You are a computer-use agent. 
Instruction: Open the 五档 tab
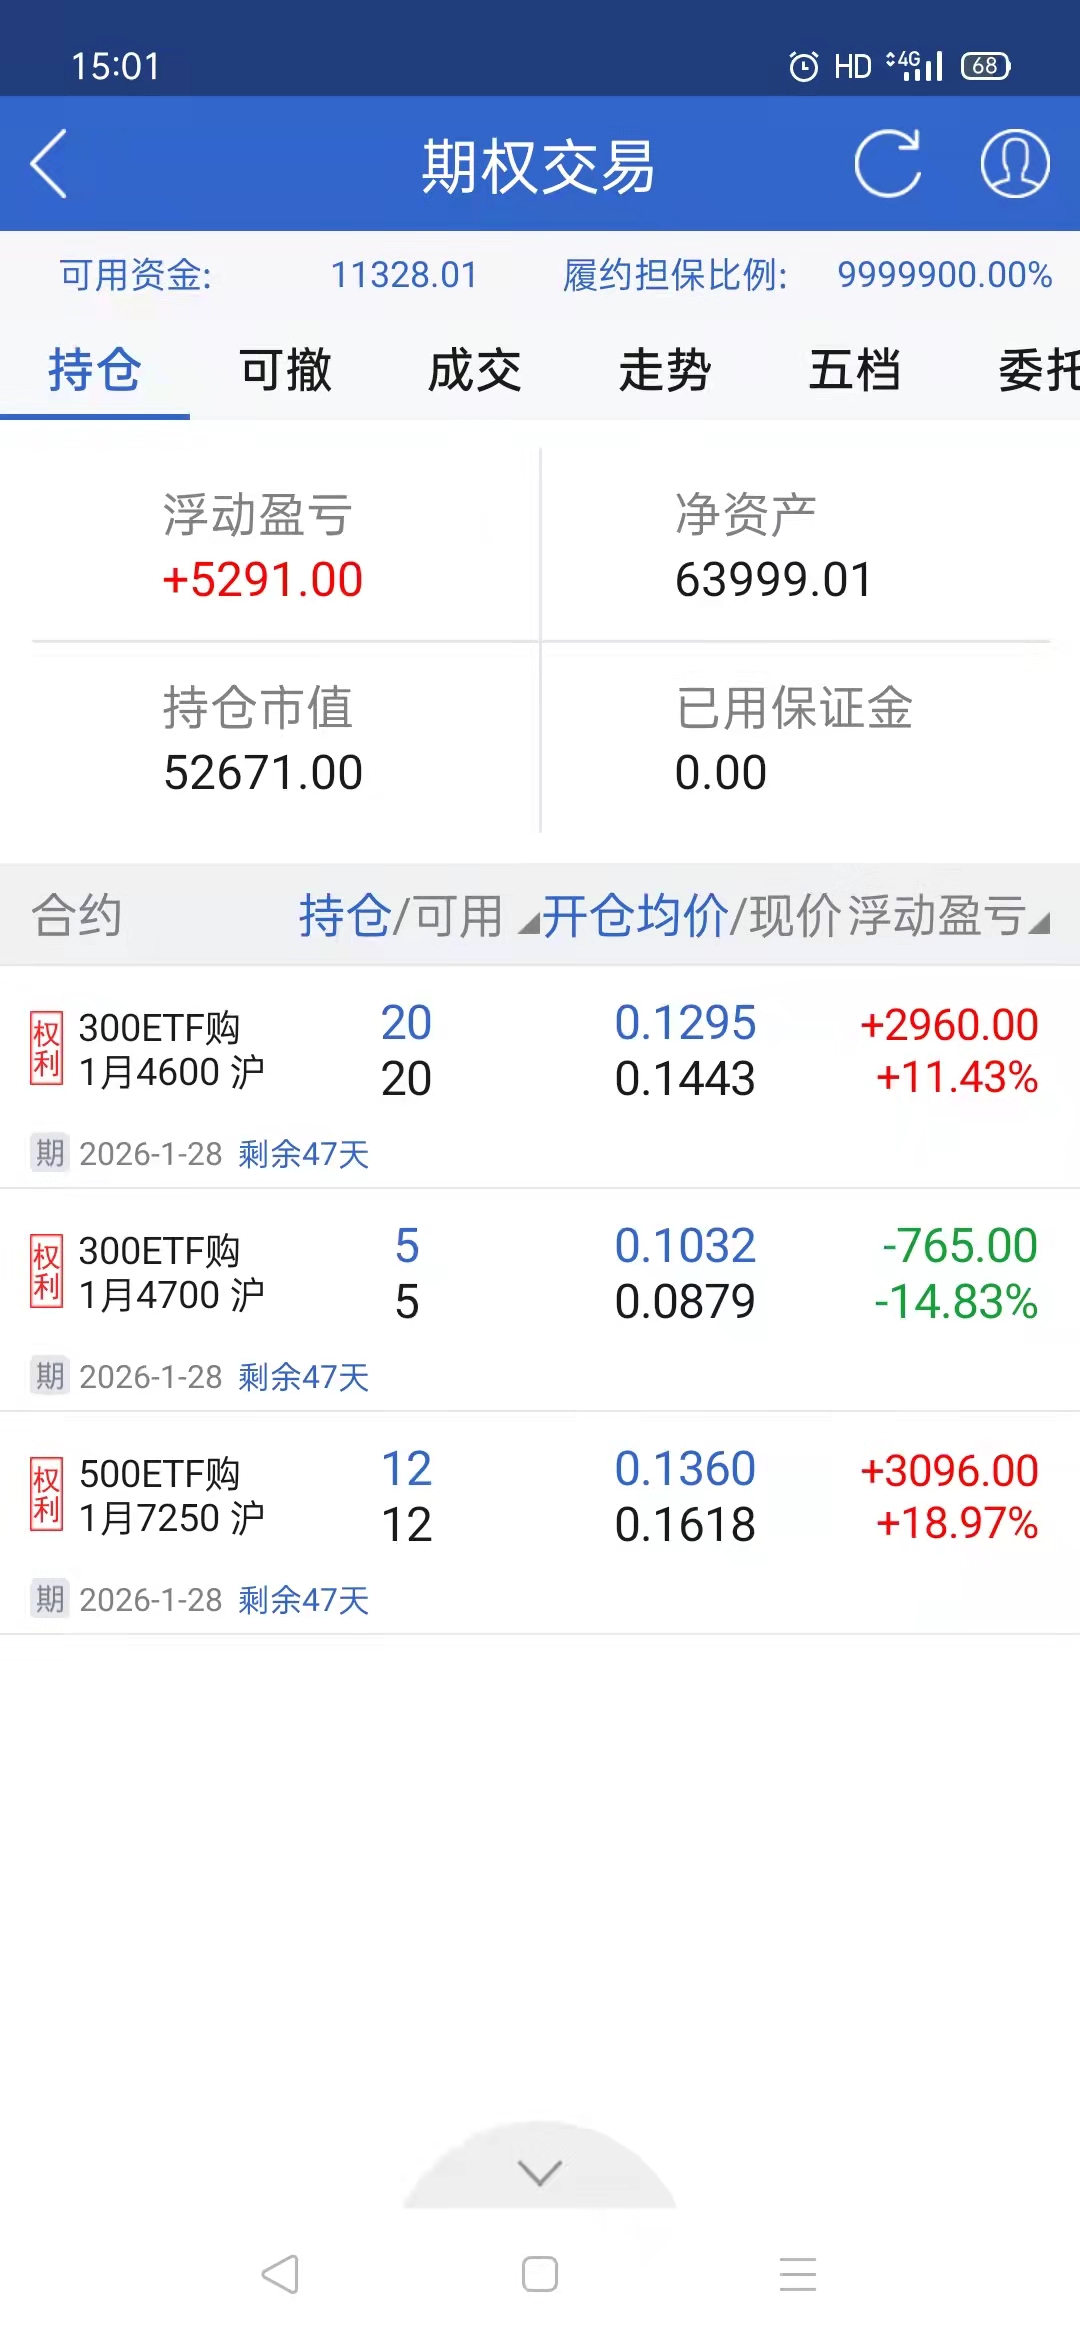(855, 370)
